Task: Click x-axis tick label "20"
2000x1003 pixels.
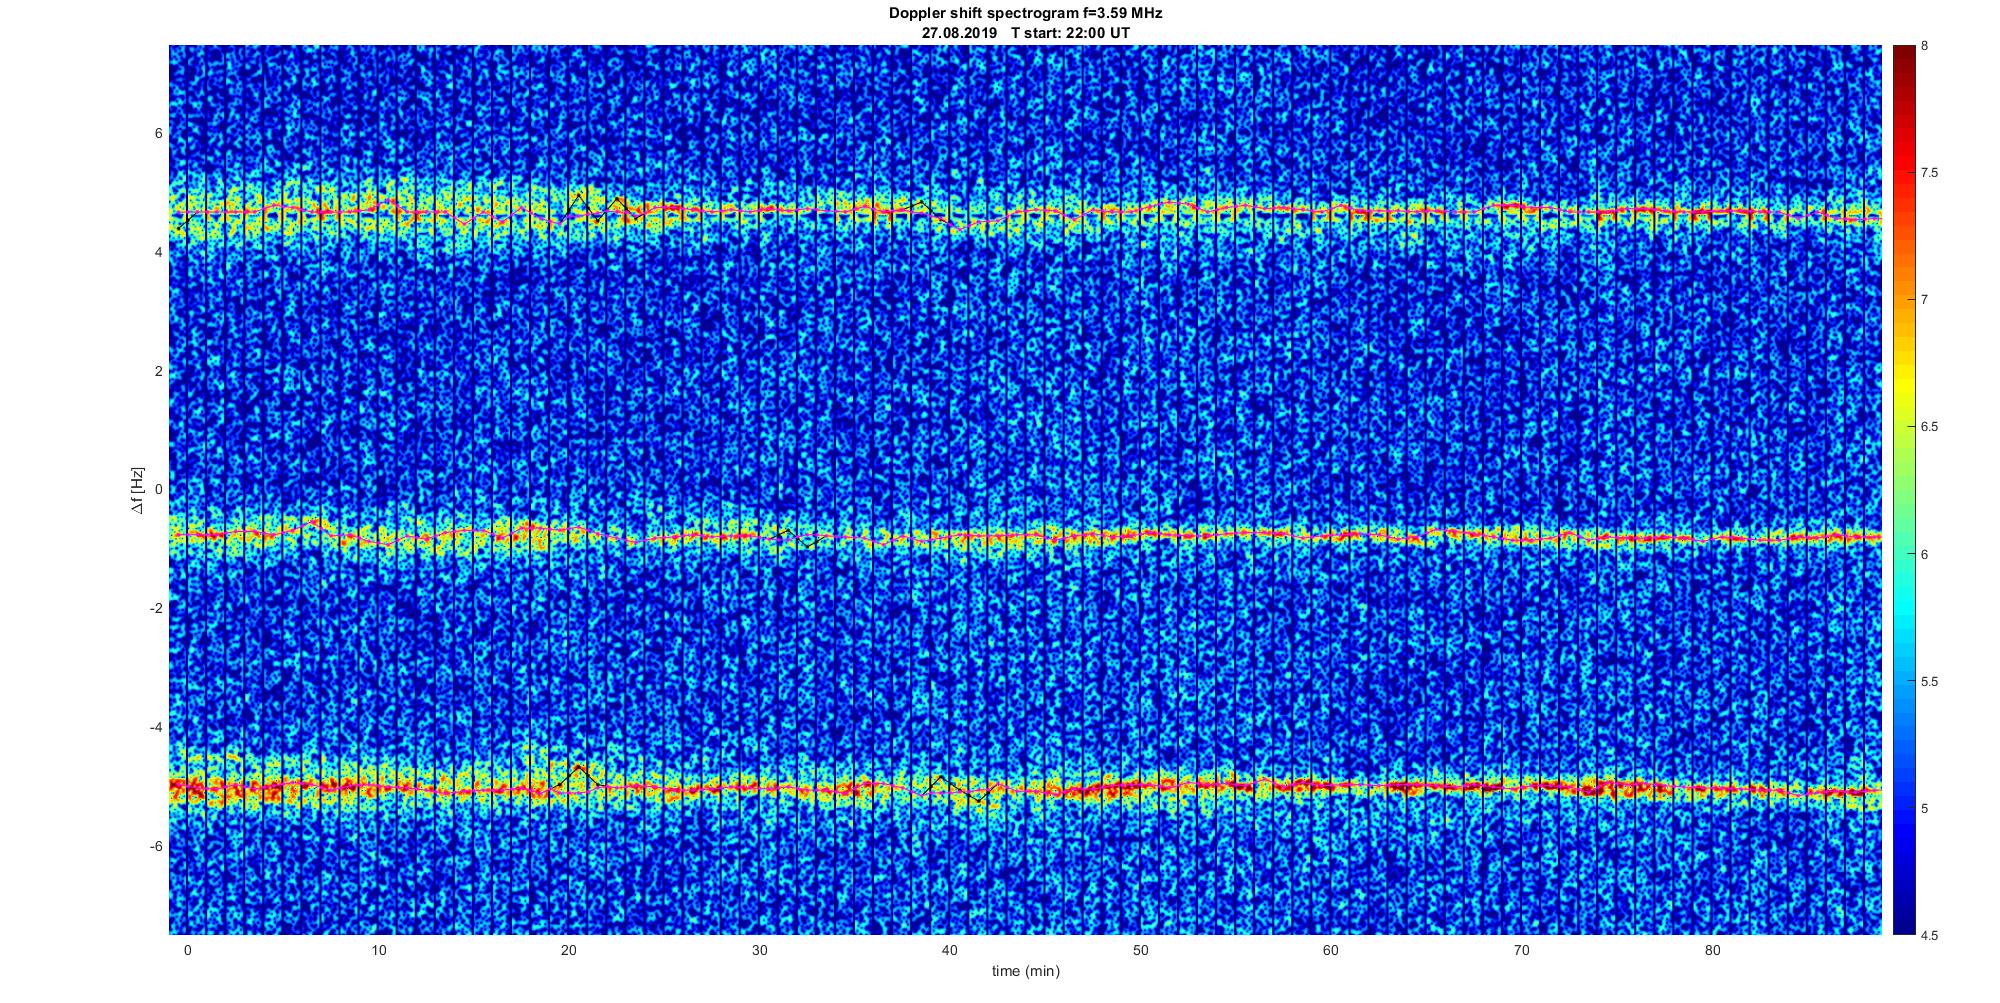Action: pos(568,950)
